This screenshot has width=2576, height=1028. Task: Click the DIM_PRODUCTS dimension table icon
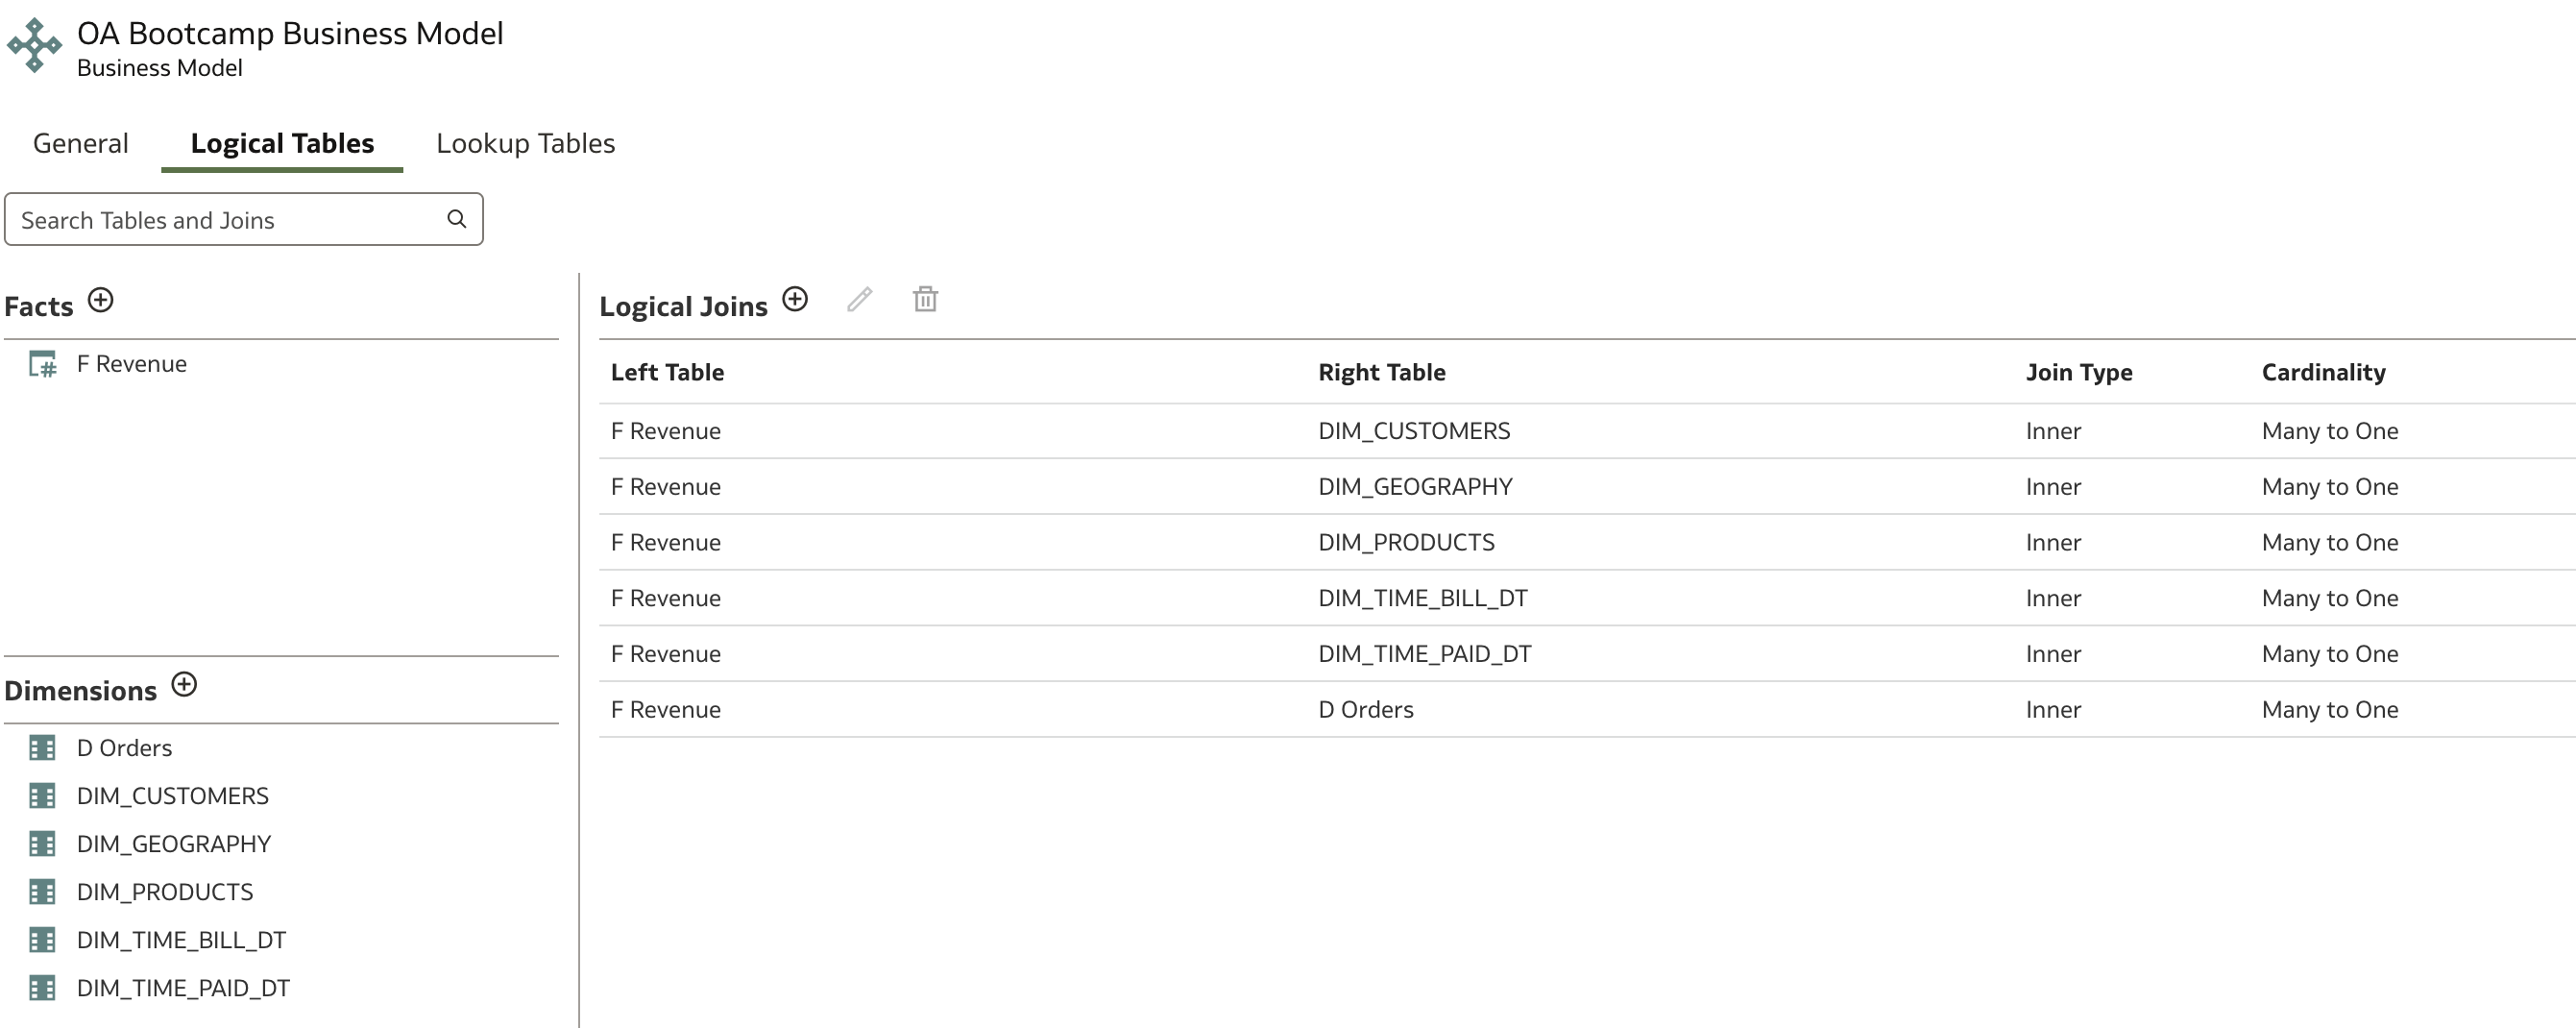(42, 892)
